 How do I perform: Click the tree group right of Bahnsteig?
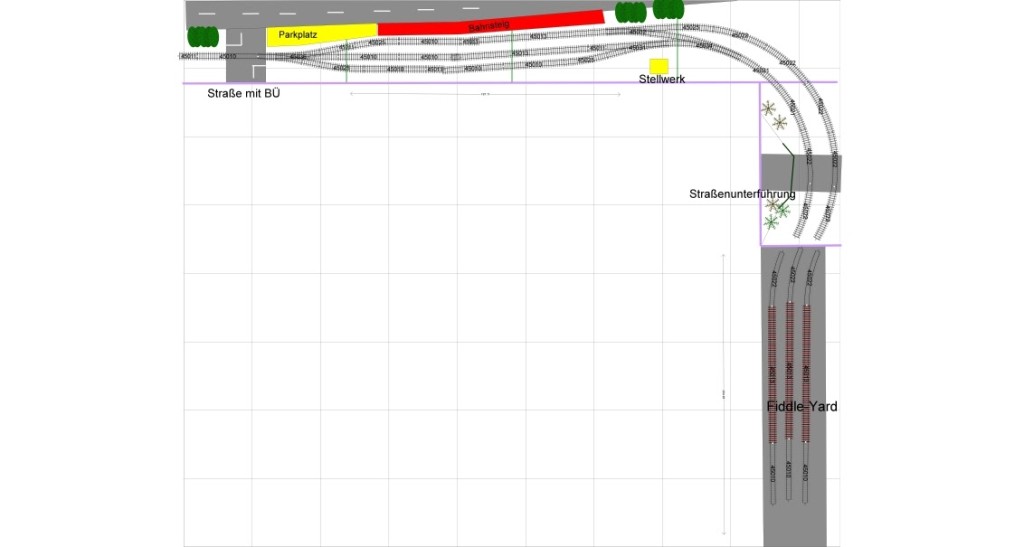(x=630, y=12)
